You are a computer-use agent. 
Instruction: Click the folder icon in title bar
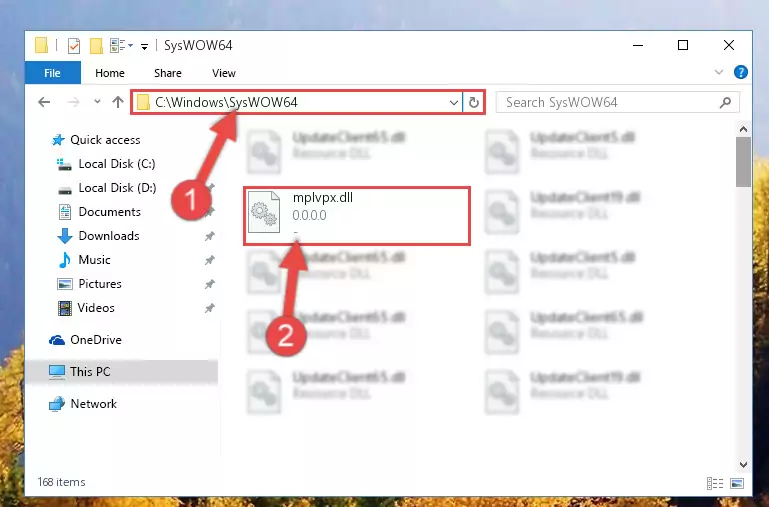coord(42,46)
